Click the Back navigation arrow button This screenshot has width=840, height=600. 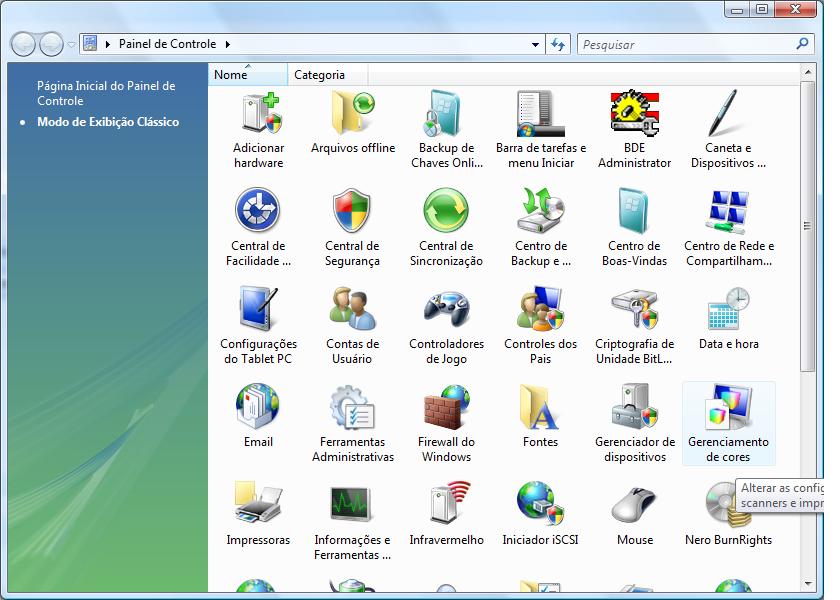point(23,44)
